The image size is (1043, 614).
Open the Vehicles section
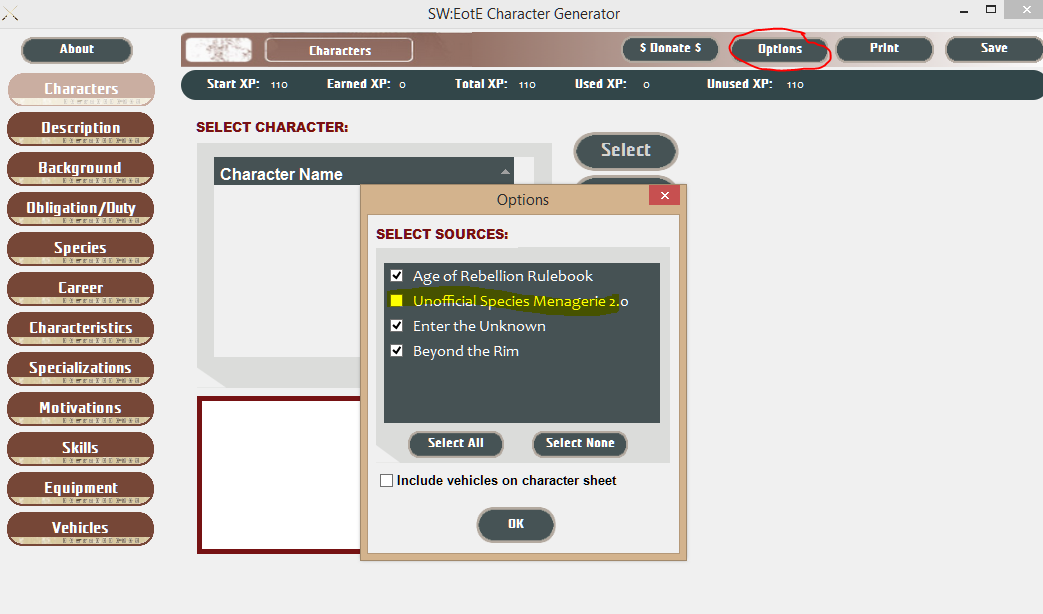(x=80, y=528)
